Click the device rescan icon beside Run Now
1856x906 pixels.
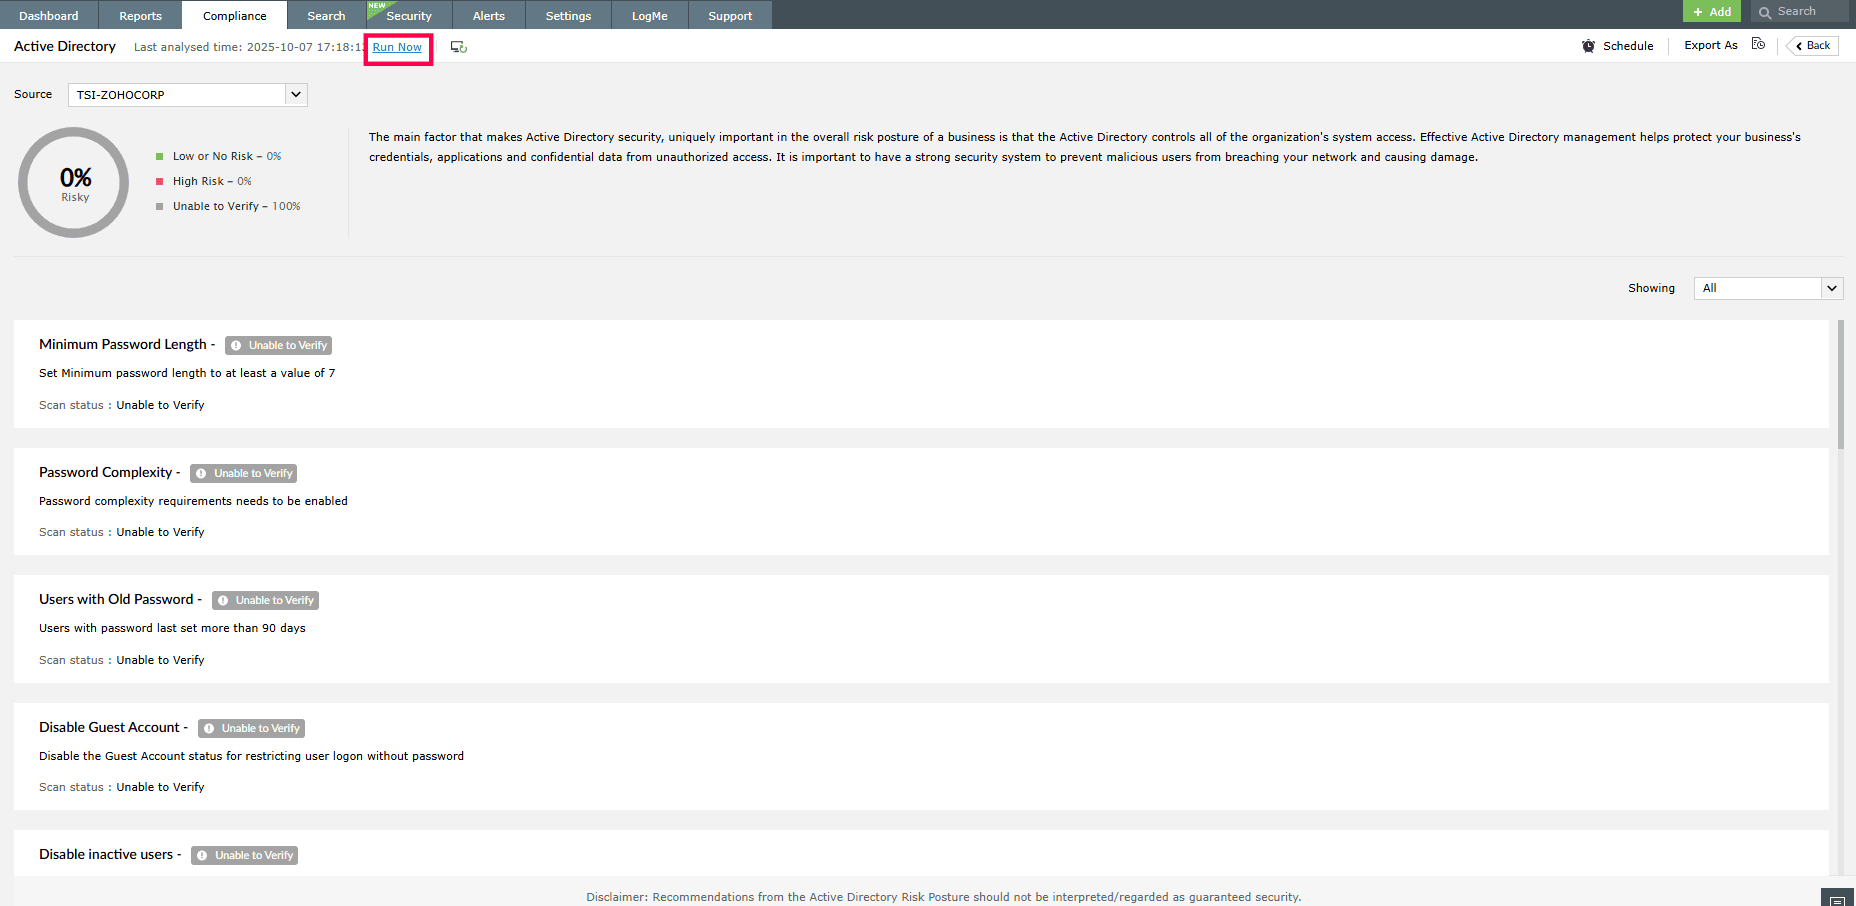coord(458,46)
